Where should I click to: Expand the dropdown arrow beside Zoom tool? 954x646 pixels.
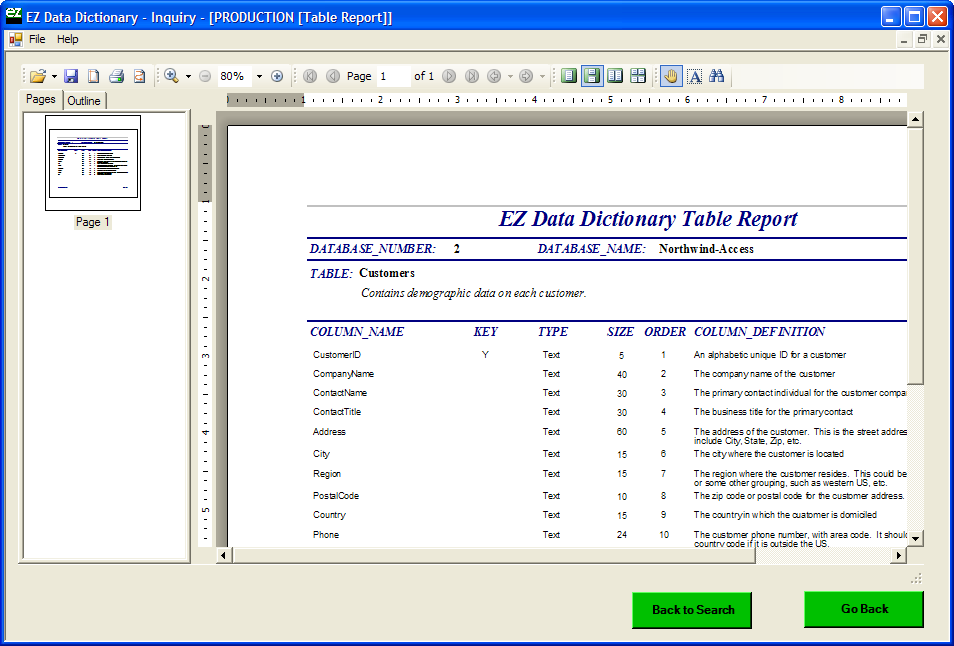point(188,76)
